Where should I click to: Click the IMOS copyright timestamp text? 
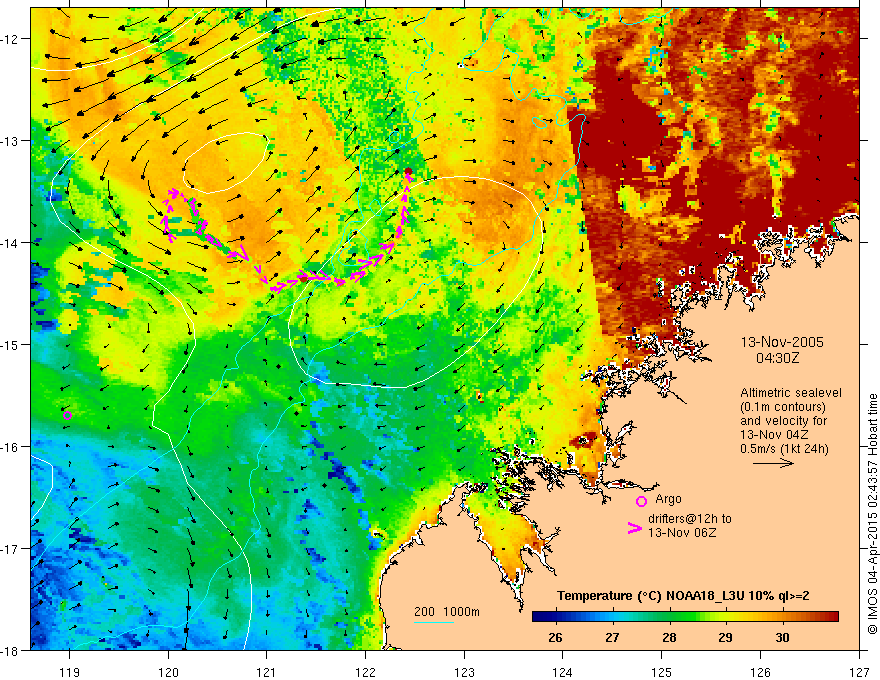tap(872, 514)
